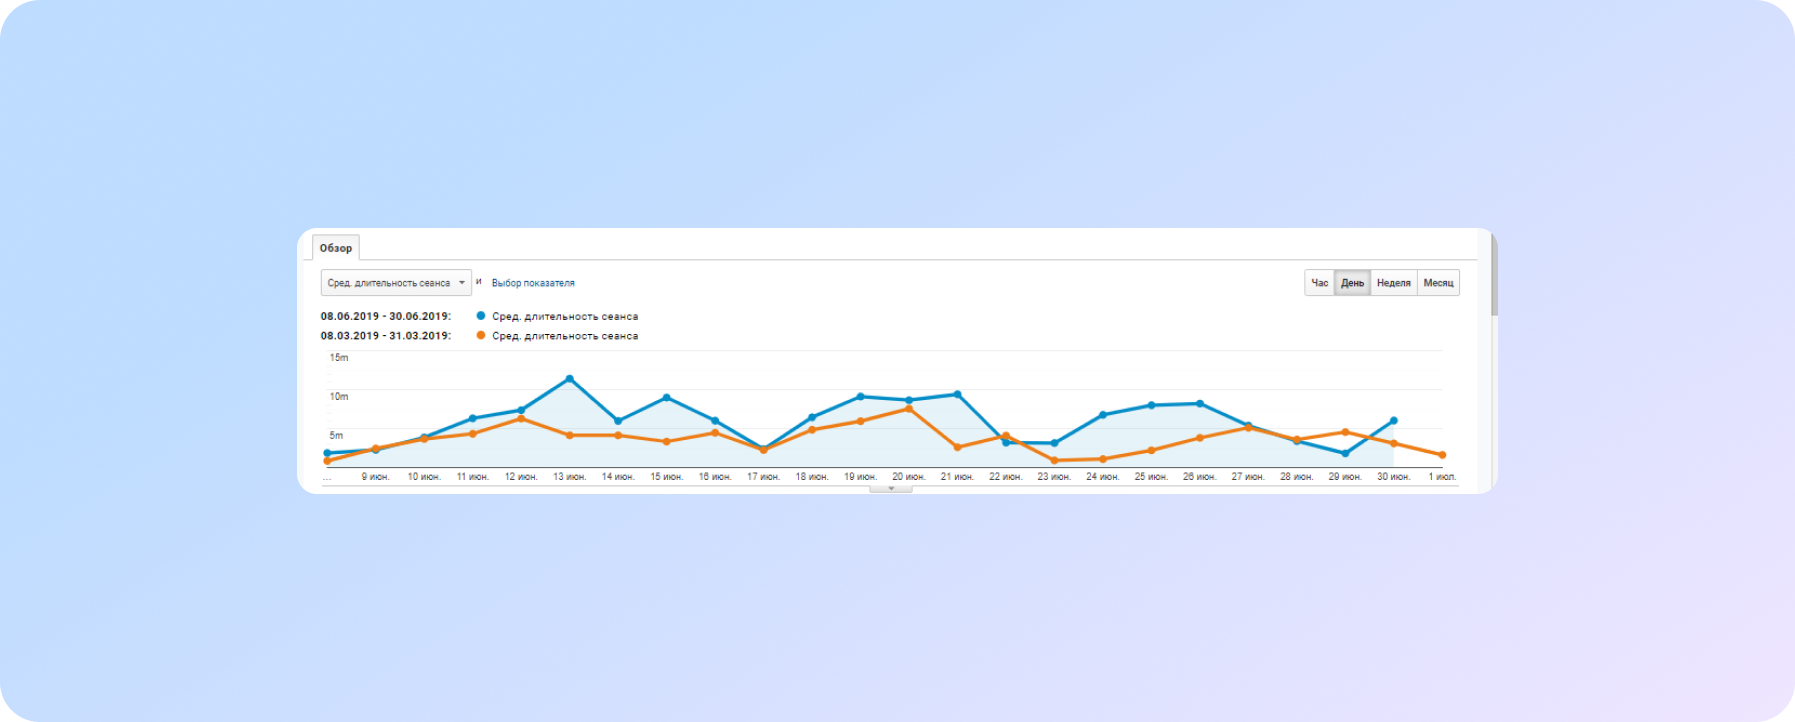Image resolution: width=1795 pixels, height=722 pixels.
Task: Click the orange legend dot for March range
Action: (x=481, y=335)
